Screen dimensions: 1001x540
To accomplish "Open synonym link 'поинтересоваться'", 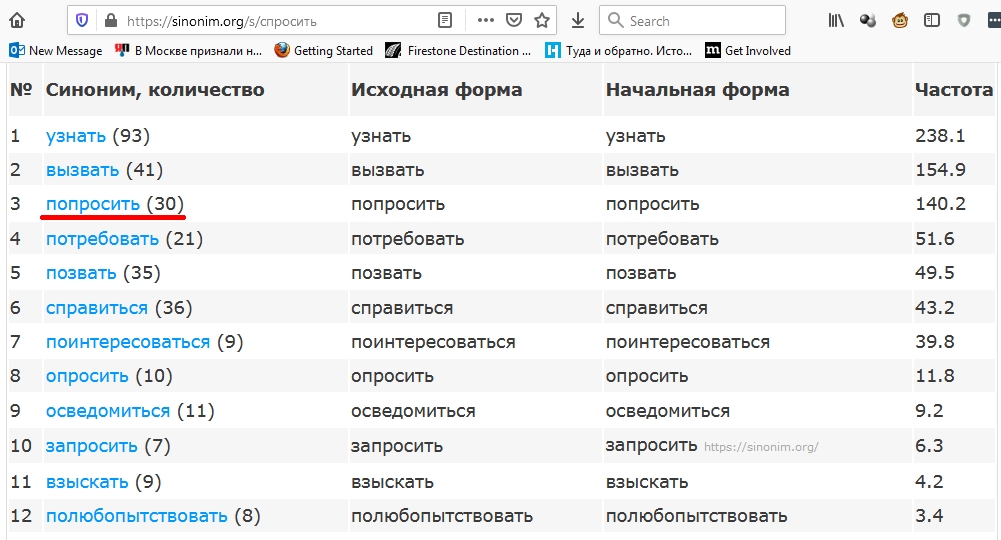I will click(128, 342).
